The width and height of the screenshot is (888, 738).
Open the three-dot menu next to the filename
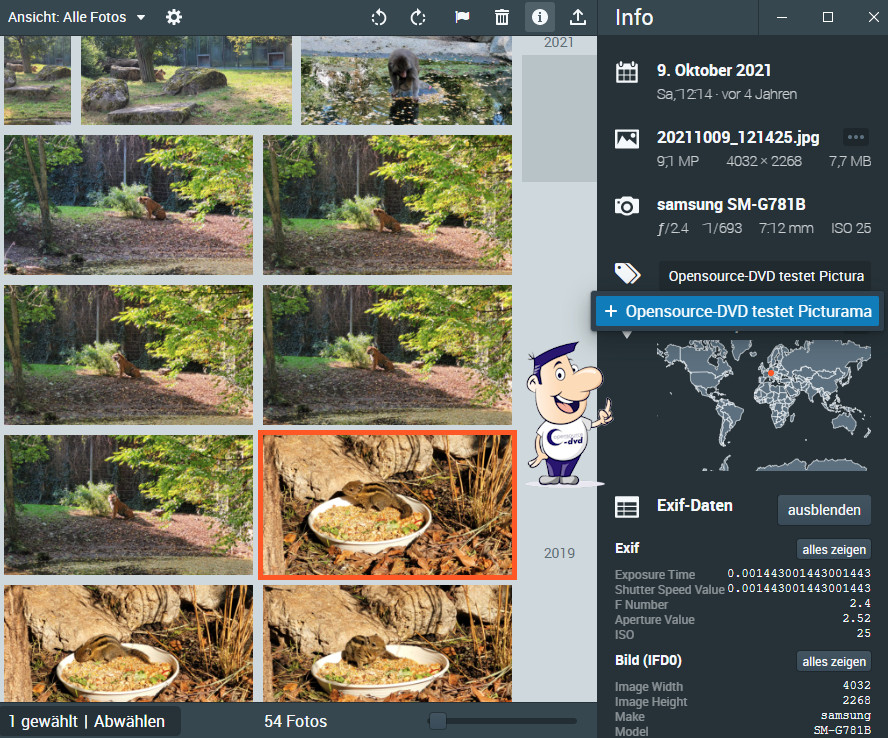click(855, 138)
